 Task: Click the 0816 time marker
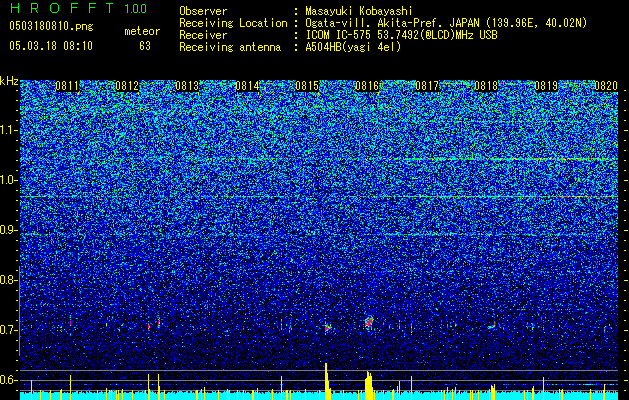(x=367, y=86)
